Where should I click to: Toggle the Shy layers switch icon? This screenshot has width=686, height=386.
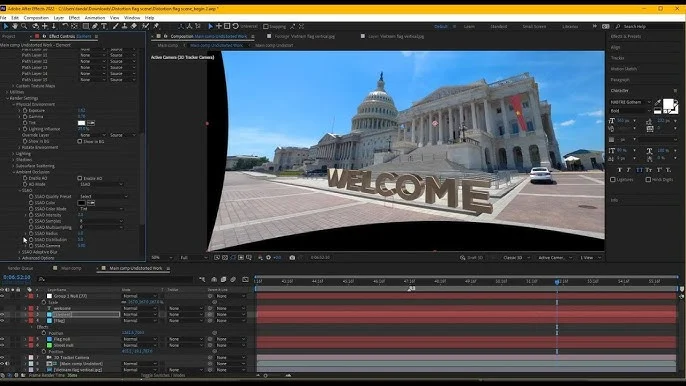tap(214, 279)
